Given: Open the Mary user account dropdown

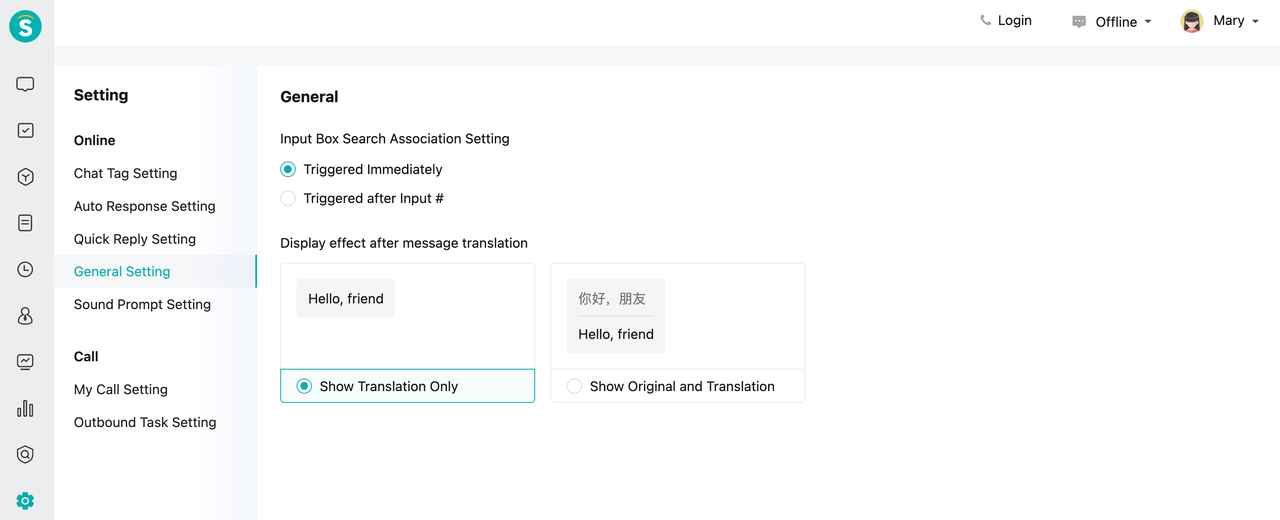Looking at the screenshot, I should tap(1219, 21).
